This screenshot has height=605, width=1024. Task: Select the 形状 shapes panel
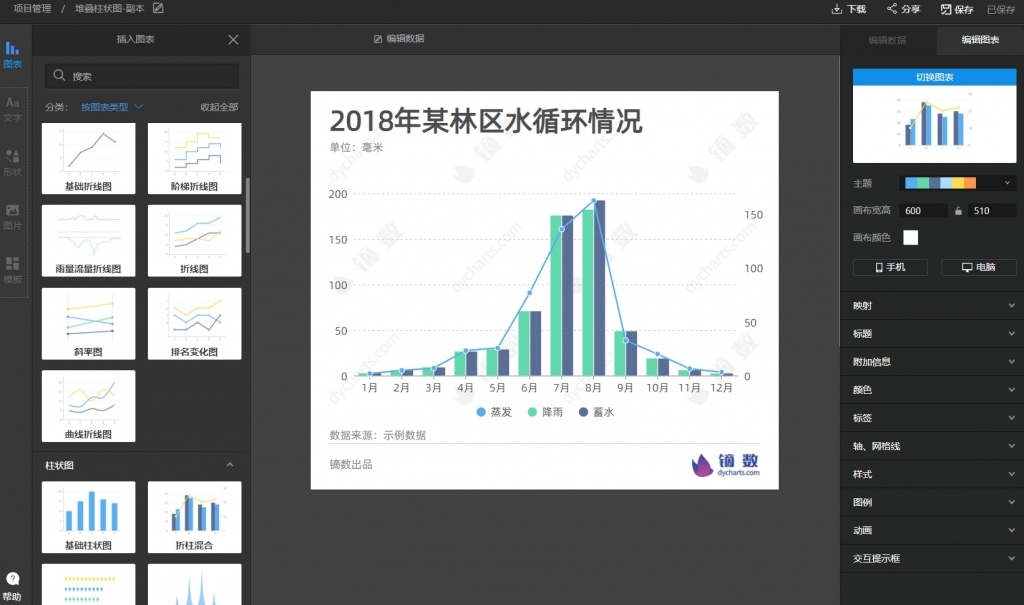click(x=14, y=160)
